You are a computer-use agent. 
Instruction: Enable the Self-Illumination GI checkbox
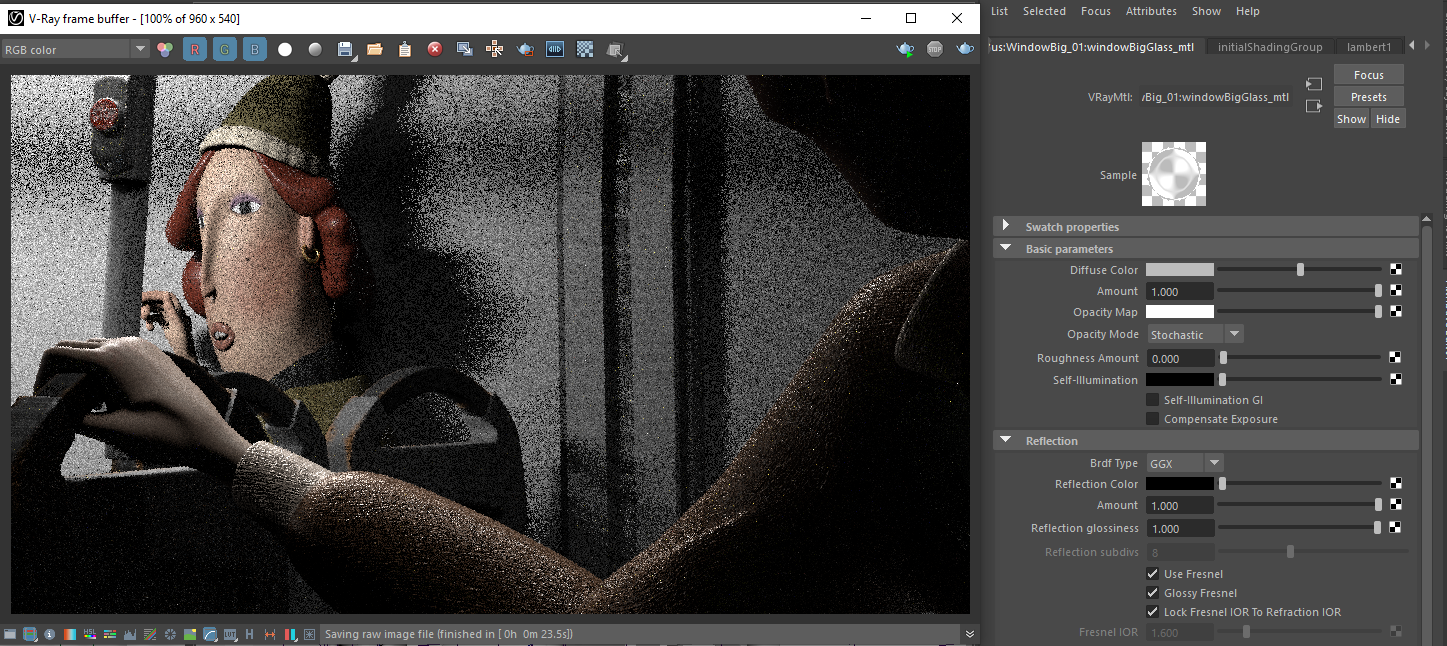point(1152,400)
